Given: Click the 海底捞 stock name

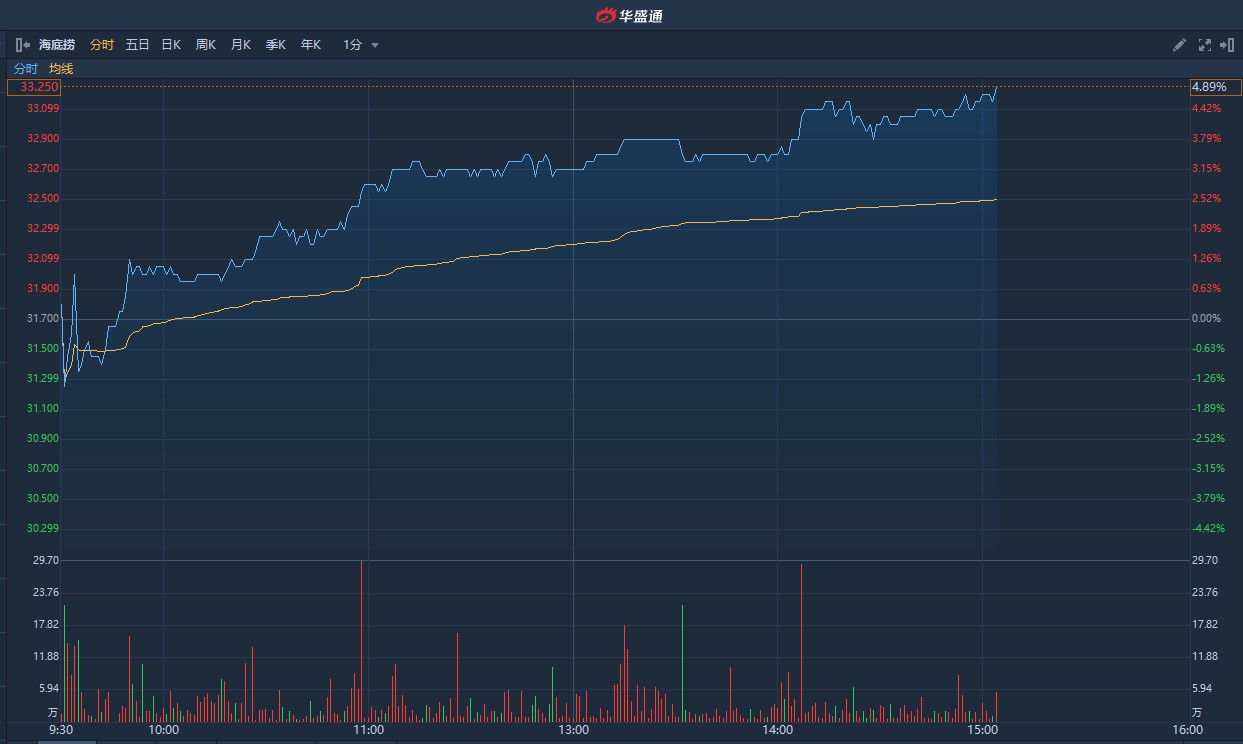Looking at the screenshot, I should pos(57,45).
